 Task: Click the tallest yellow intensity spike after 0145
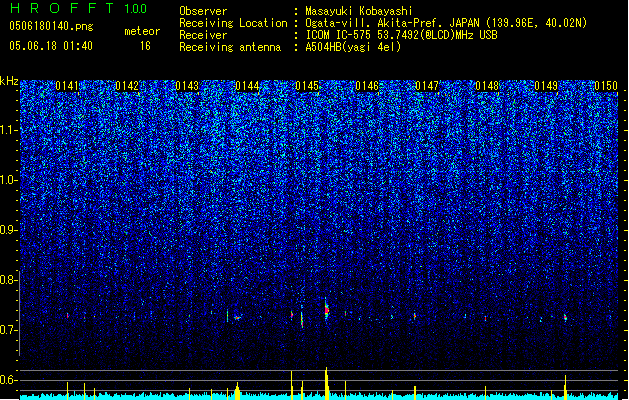pyautogui.click(x=327, y=384)
